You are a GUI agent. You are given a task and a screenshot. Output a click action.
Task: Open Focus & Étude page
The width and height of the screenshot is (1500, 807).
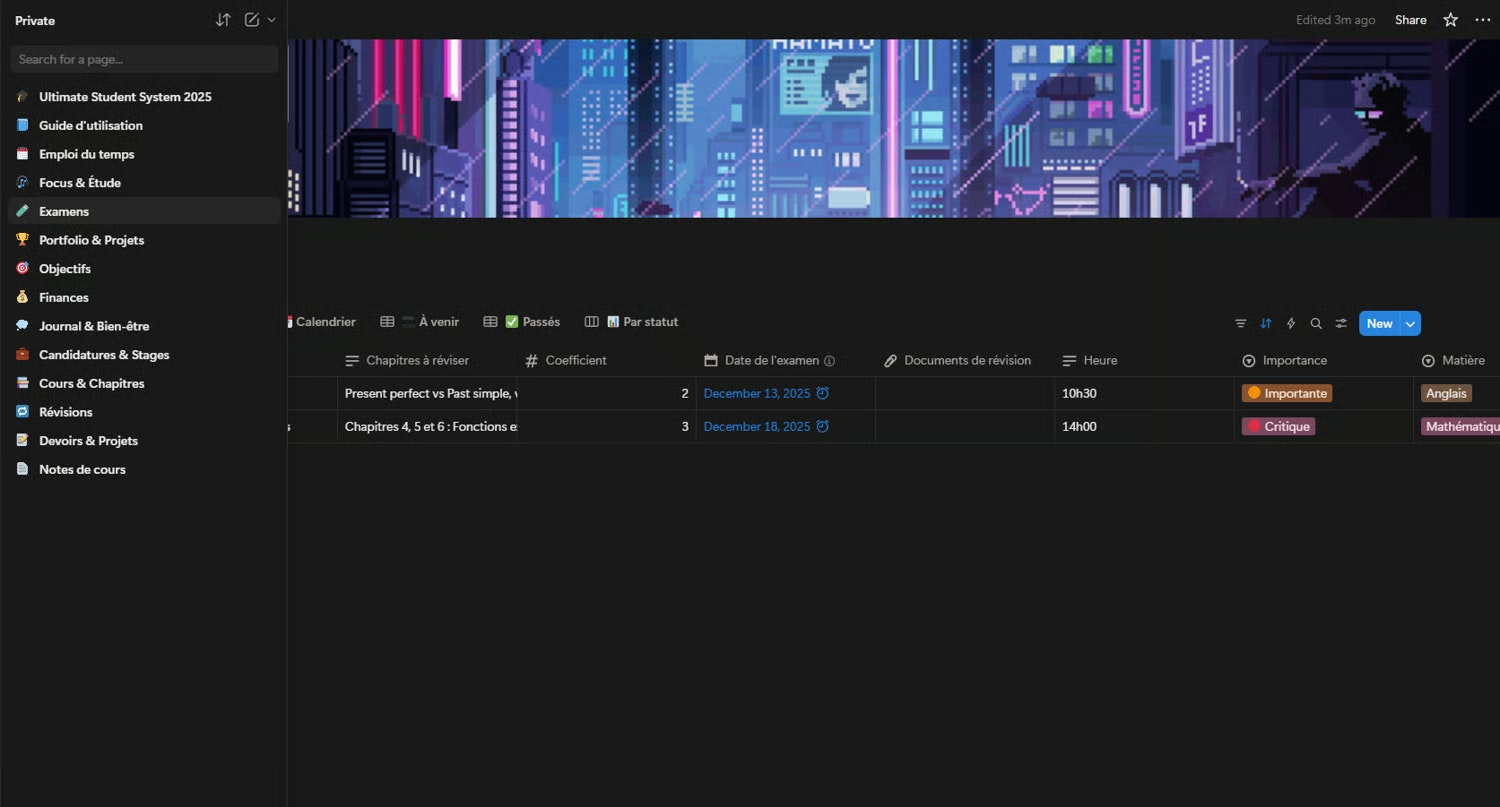pyautogui.click(x=144, y=183)
